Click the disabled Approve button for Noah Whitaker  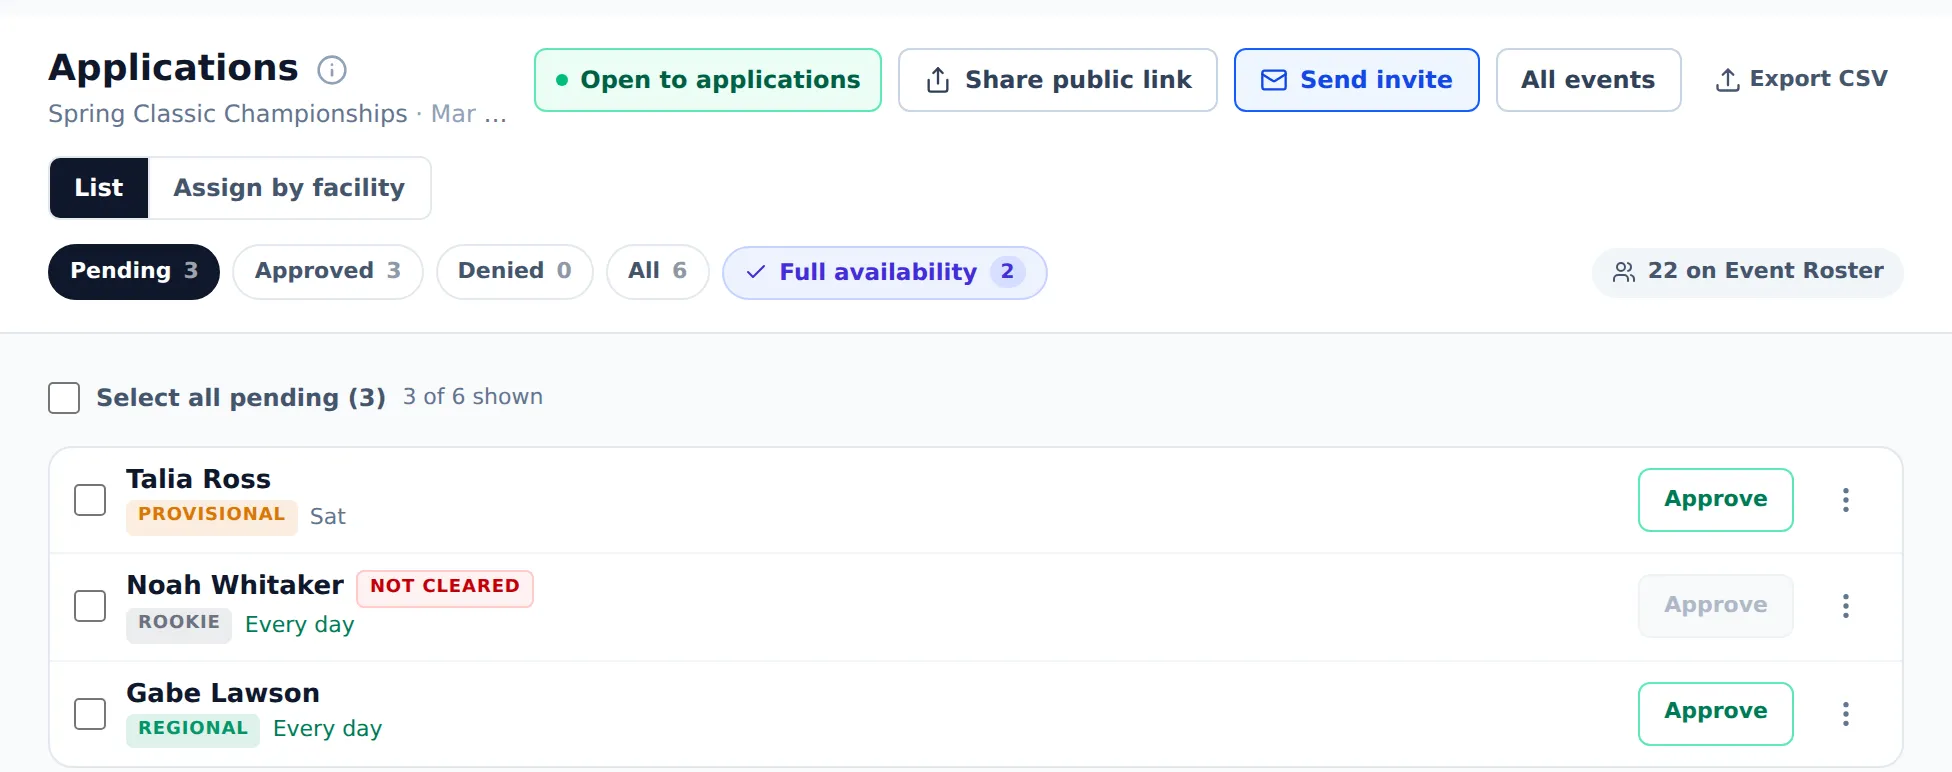tap(1715, 606)
